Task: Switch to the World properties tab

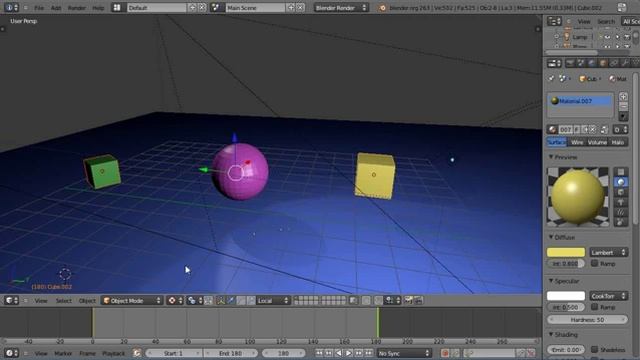Action: point(591,63)
